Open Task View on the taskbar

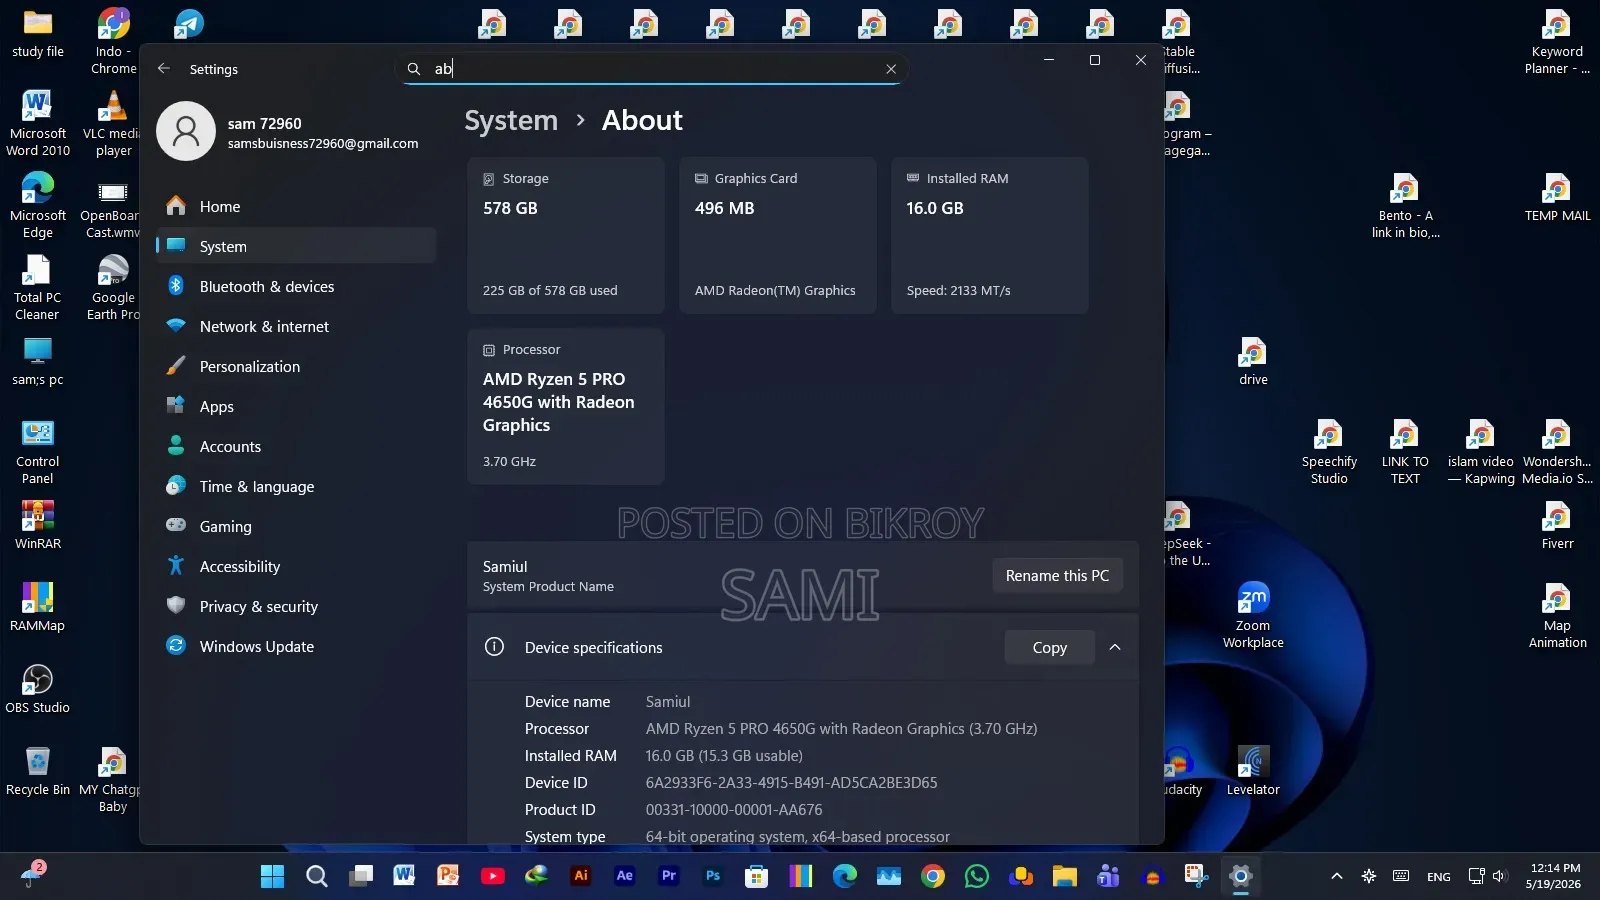[x=360, y=876]
